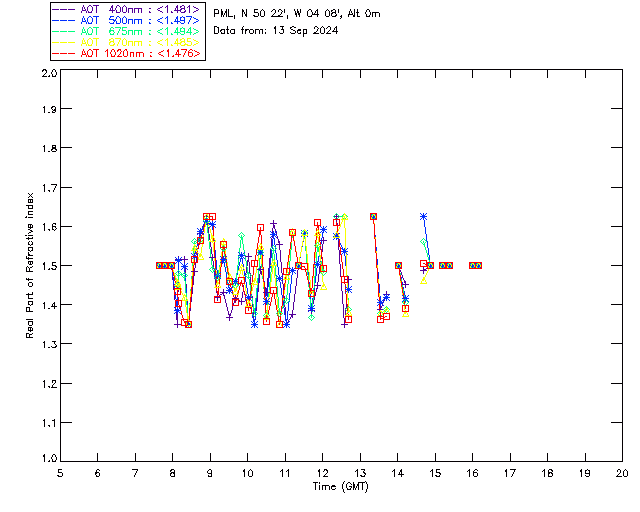Click the 2.0 tick label on y-axis
640x512 pixels.
47,74
